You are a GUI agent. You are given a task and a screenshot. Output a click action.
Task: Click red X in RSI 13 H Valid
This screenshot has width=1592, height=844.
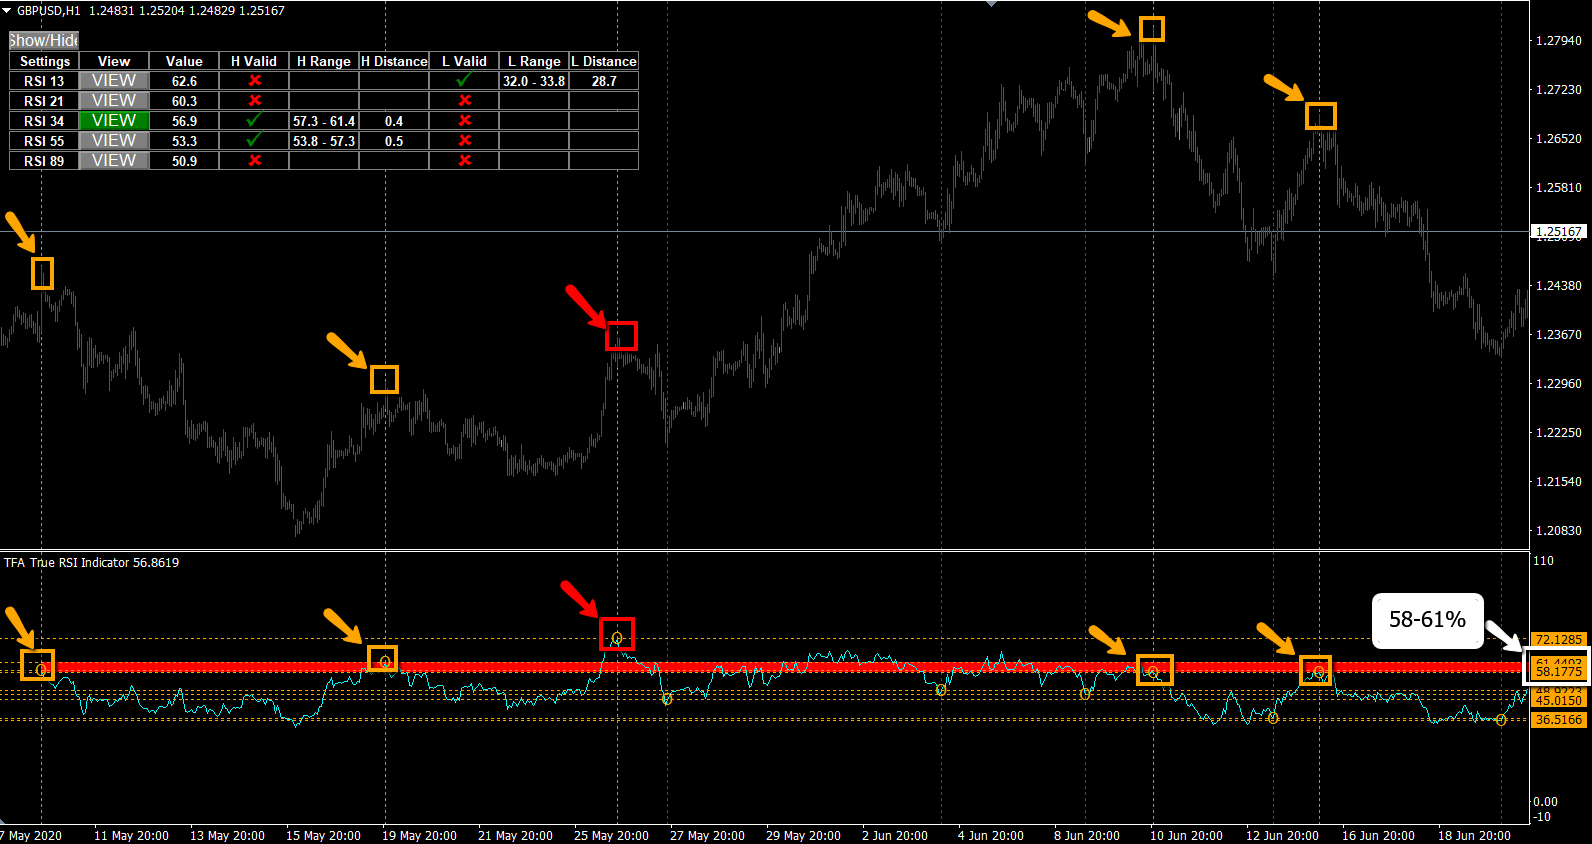(255, 80)
